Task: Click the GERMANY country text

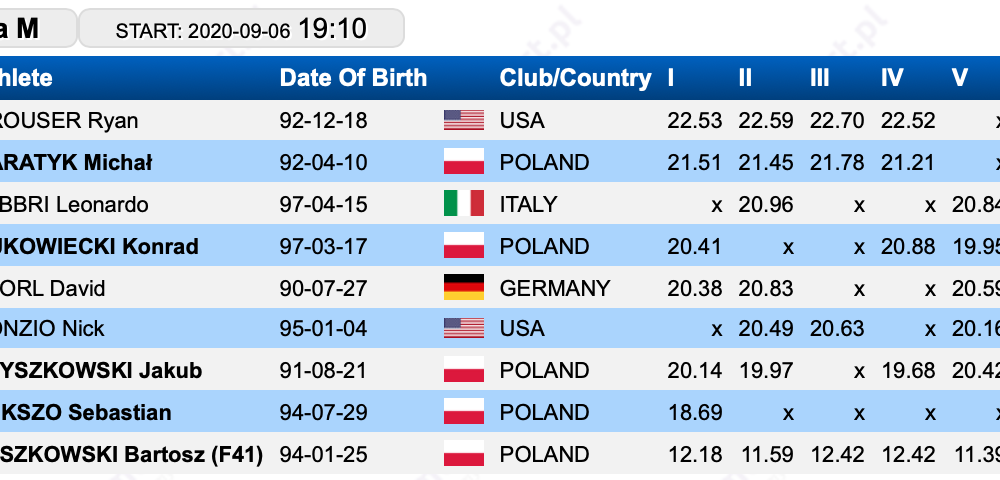Action: pos(555,288)
